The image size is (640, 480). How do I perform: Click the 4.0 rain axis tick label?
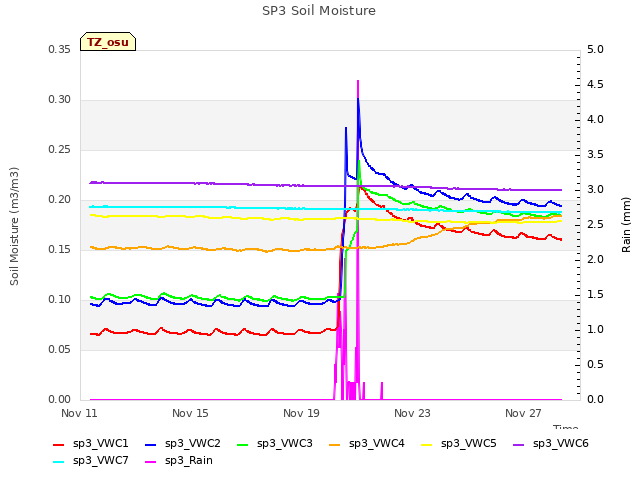coord(595,120)
